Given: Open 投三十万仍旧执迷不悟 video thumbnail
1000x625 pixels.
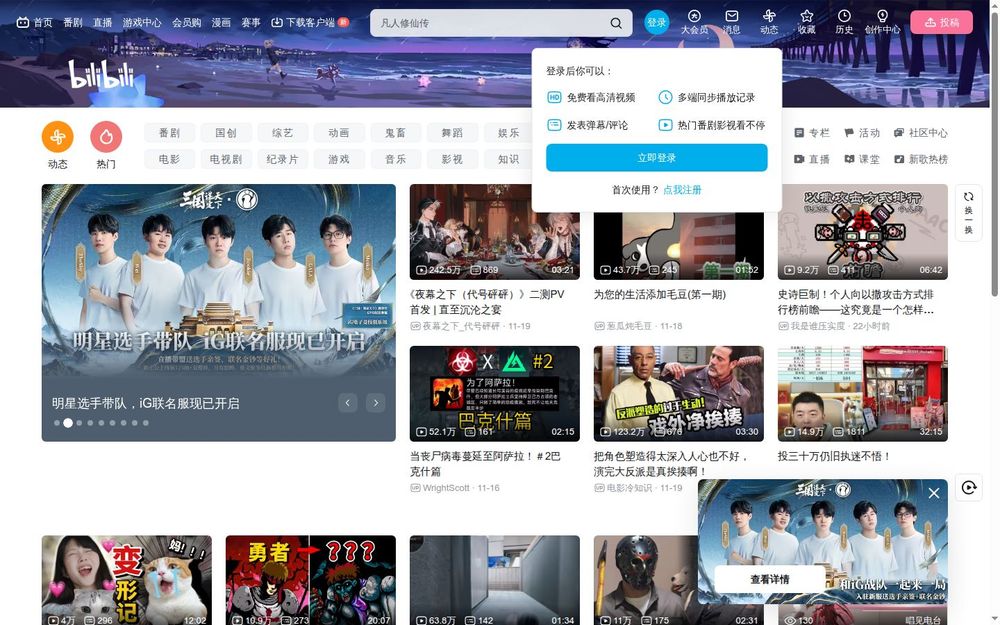Looking at the screenshot, I should [x=862, y=393].
